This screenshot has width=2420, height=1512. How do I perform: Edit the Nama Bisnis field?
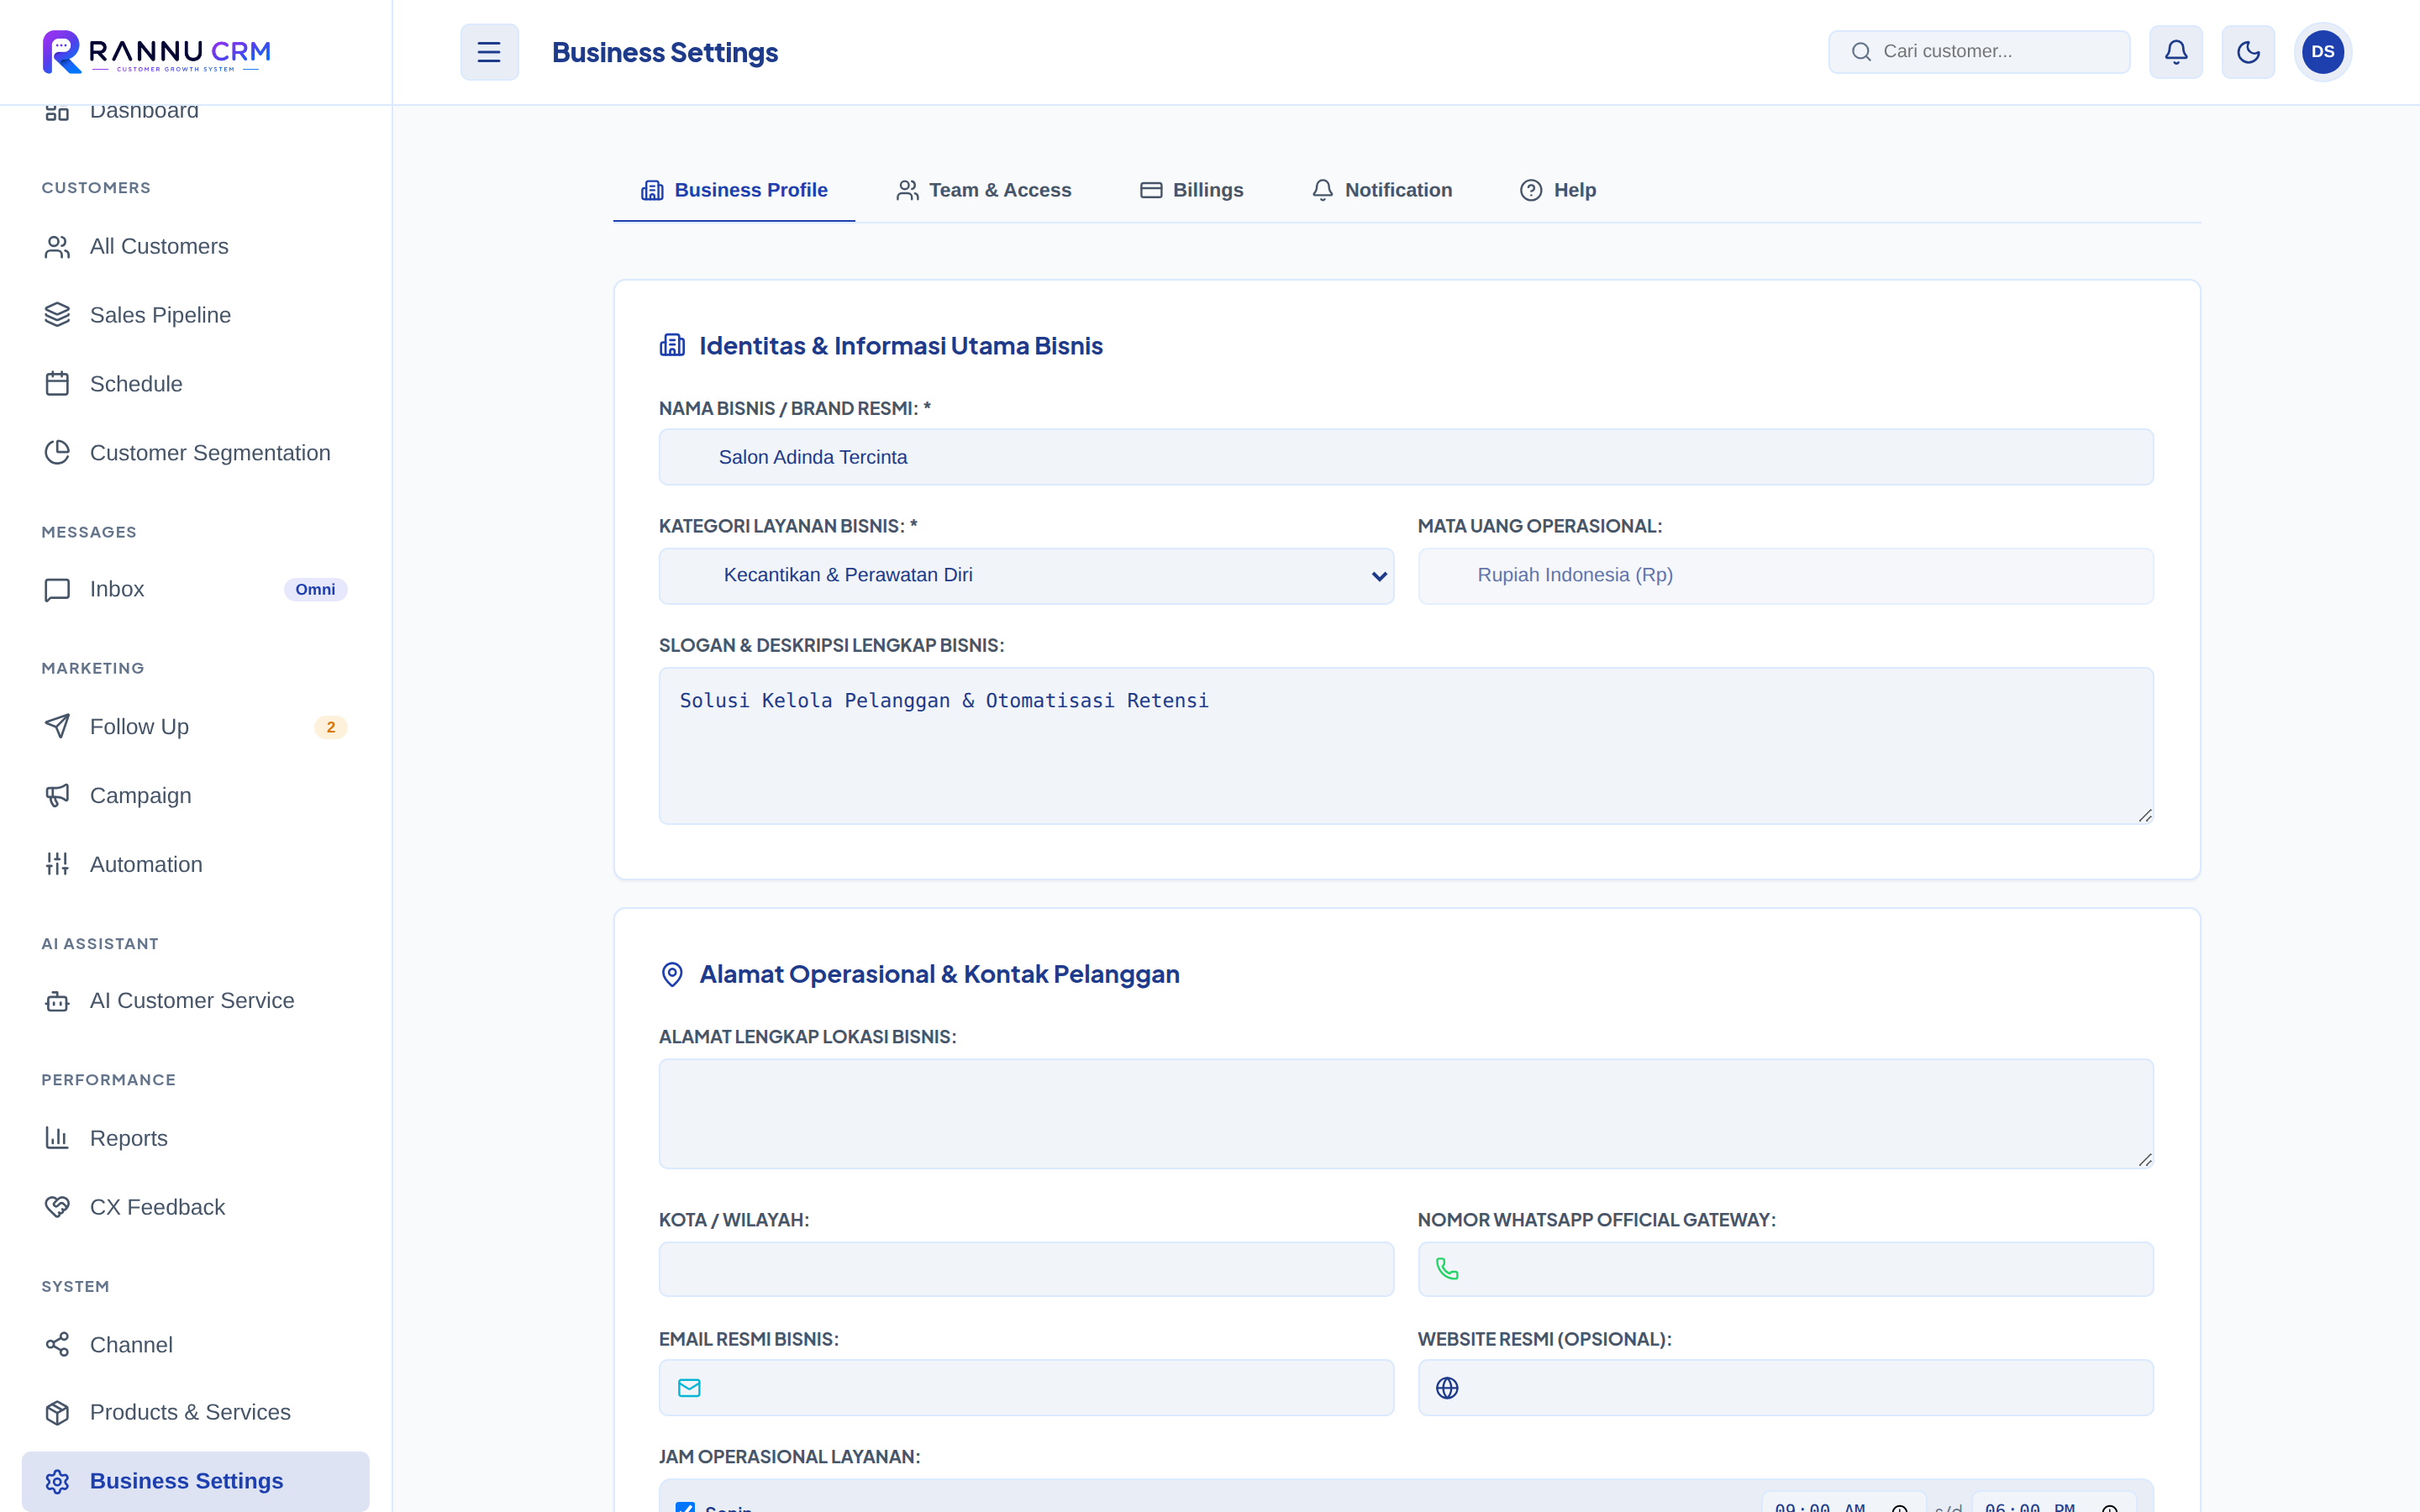1406,457
